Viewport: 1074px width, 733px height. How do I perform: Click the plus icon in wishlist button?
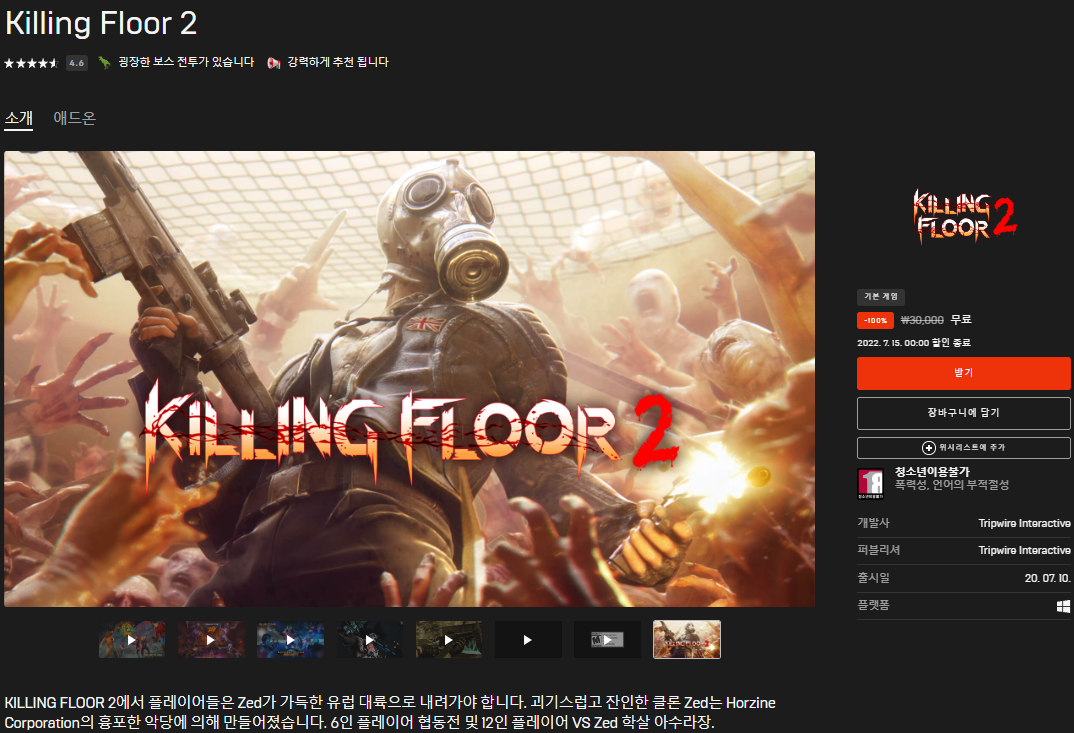(929, 447)
